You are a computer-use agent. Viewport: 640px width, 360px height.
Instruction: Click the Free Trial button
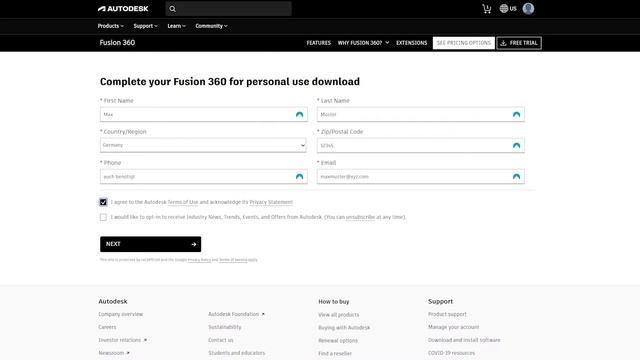519,43
